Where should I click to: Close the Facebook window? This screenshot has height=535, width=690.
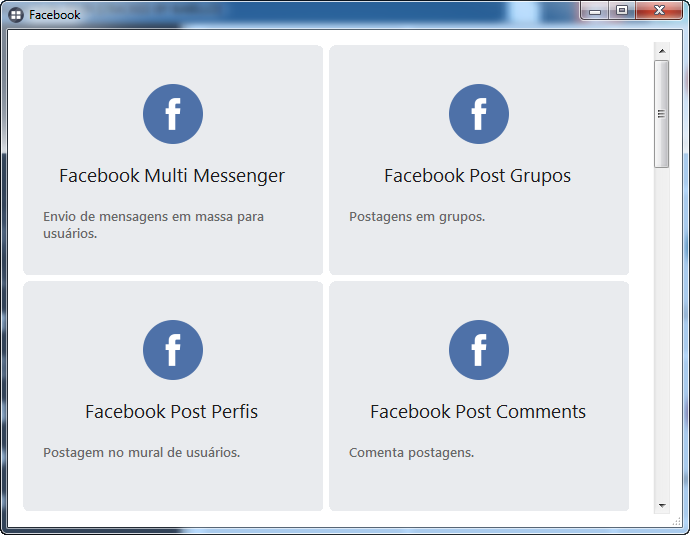(x=659, y=11)
